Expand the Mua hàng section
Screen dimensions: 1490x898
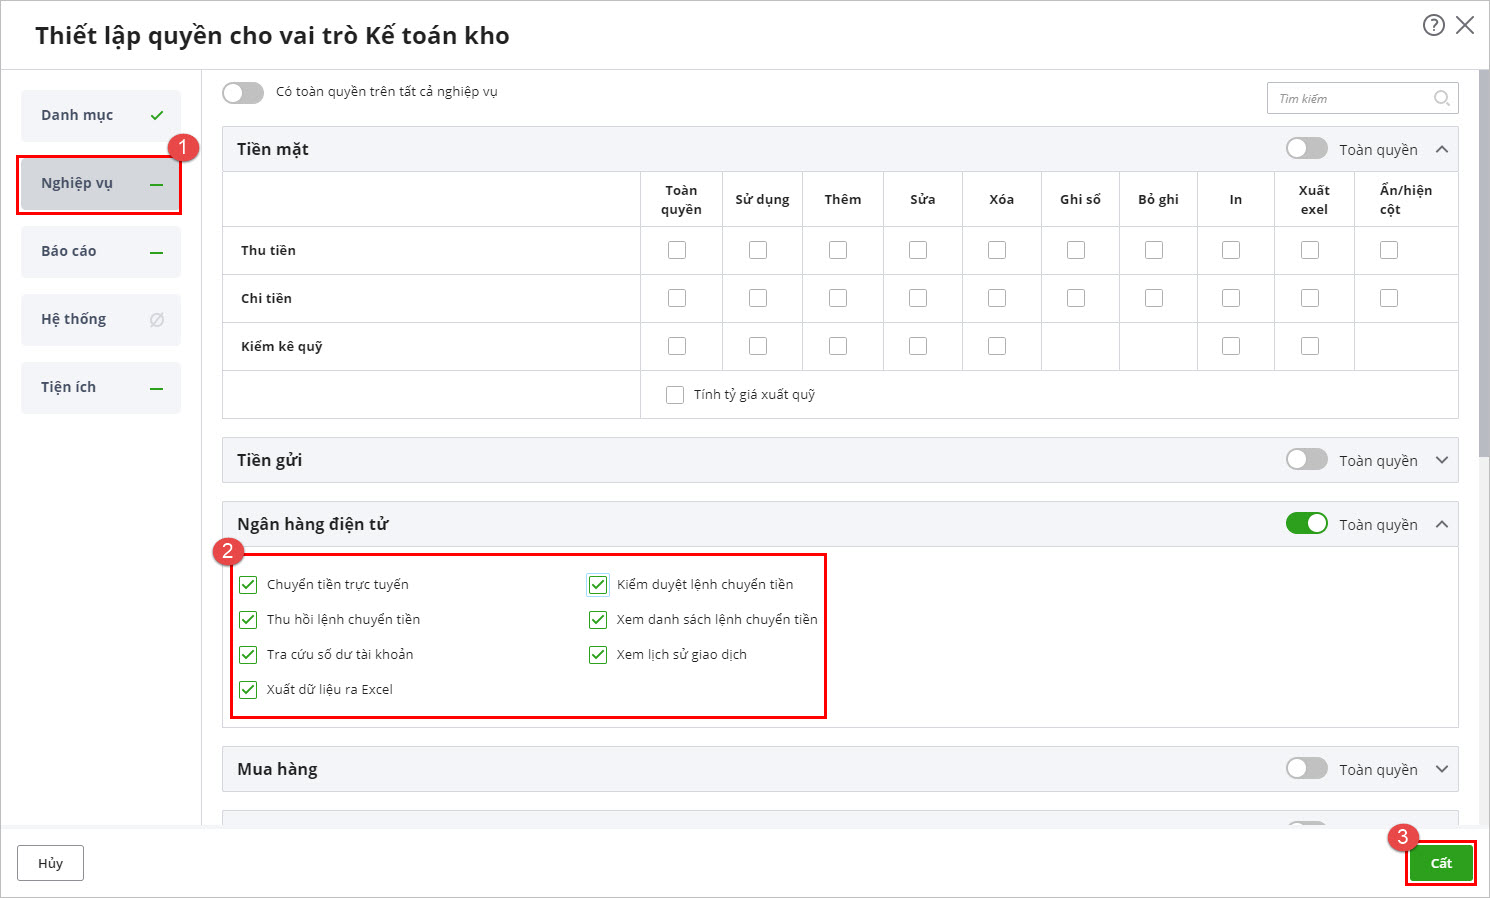point(1441,769)
